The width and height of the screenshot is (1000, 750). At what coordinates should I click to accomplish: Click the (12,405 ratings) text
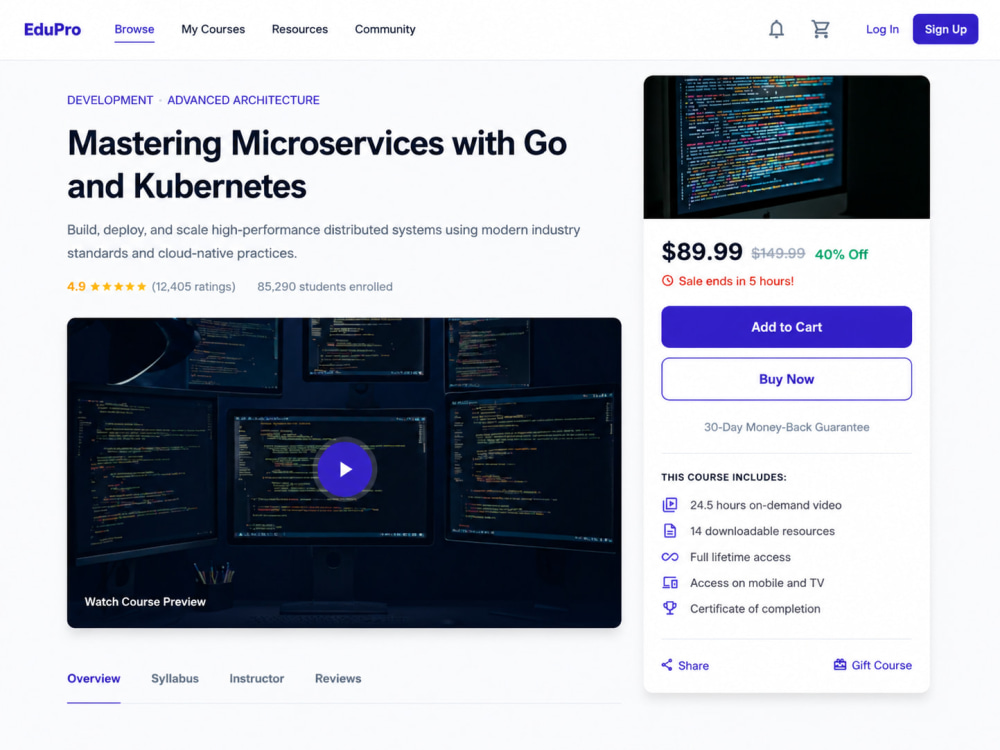tap(193, 286)
